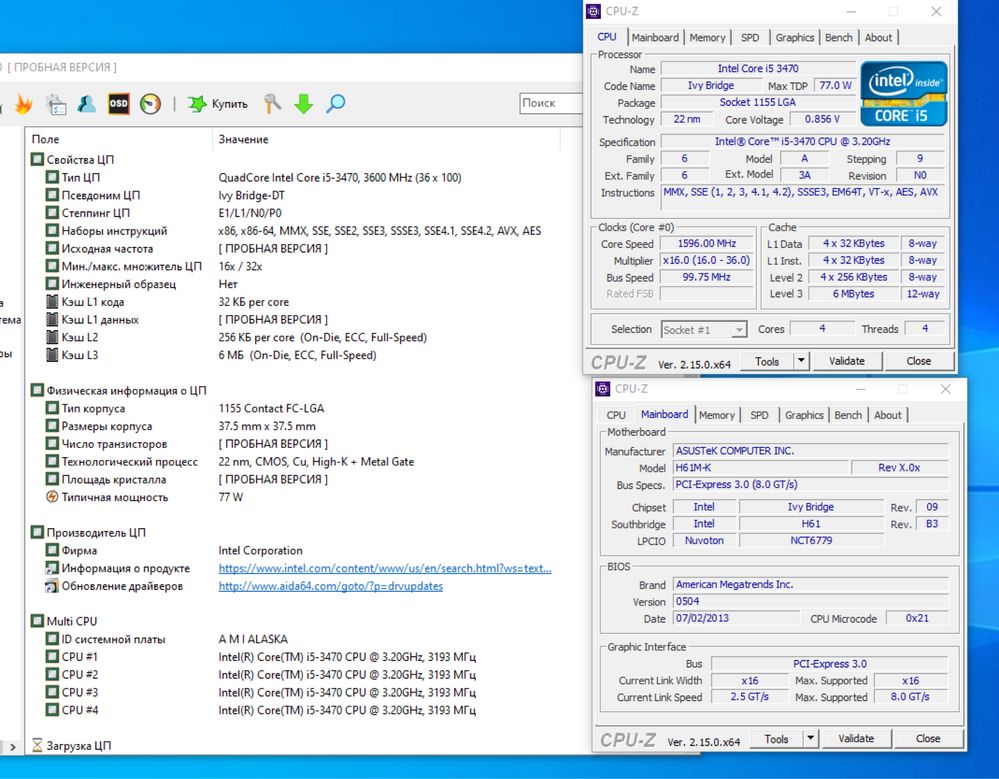Viewport: 999px width, 779px height.
Task: Click the green down-arrow update icon
Action: pyautogui.click(x=304, y=104)
